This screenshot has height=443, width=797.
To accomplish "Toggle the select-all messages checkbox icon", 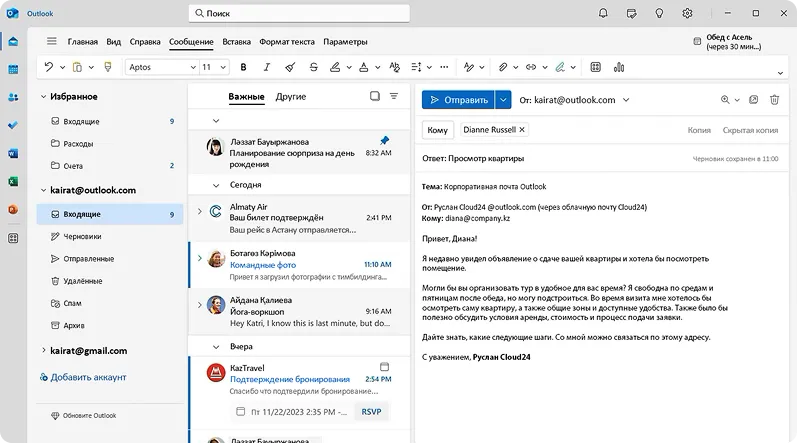I will pyautogui.click(x=375, y=96).
